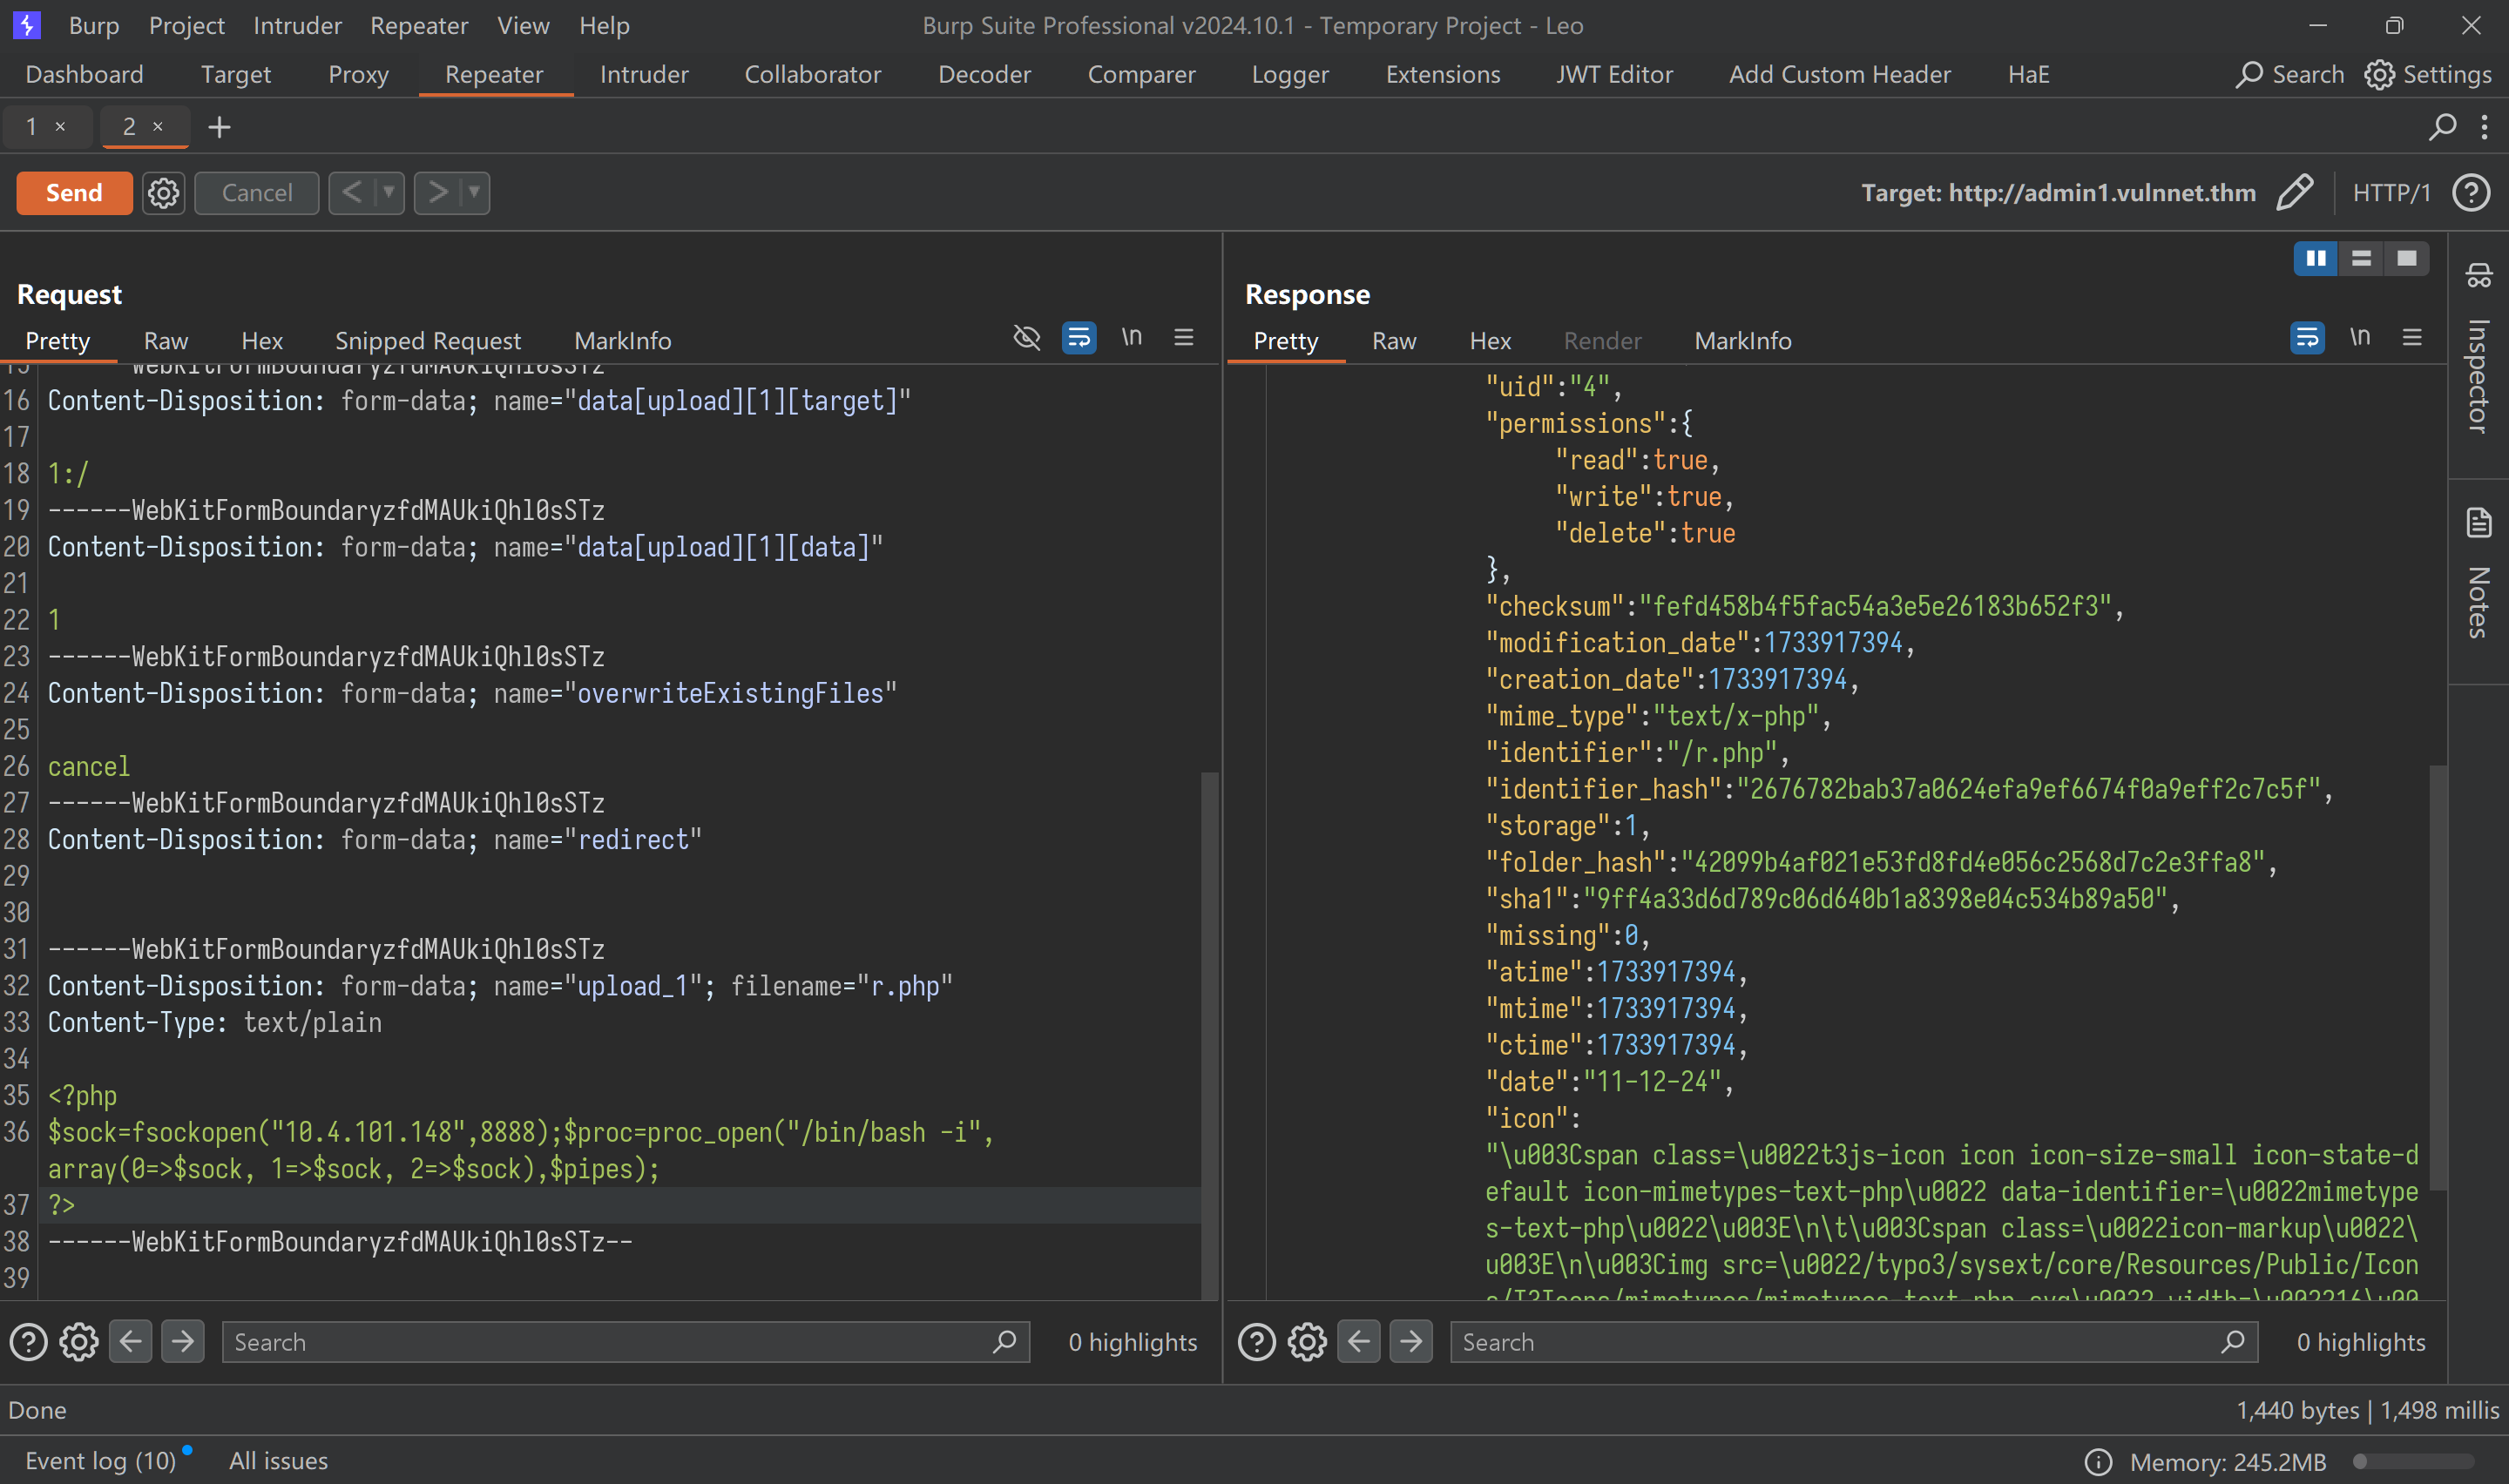Click Request pane vertical scrollbar
The image size is (2509, 1484).
point(1210,1035)
